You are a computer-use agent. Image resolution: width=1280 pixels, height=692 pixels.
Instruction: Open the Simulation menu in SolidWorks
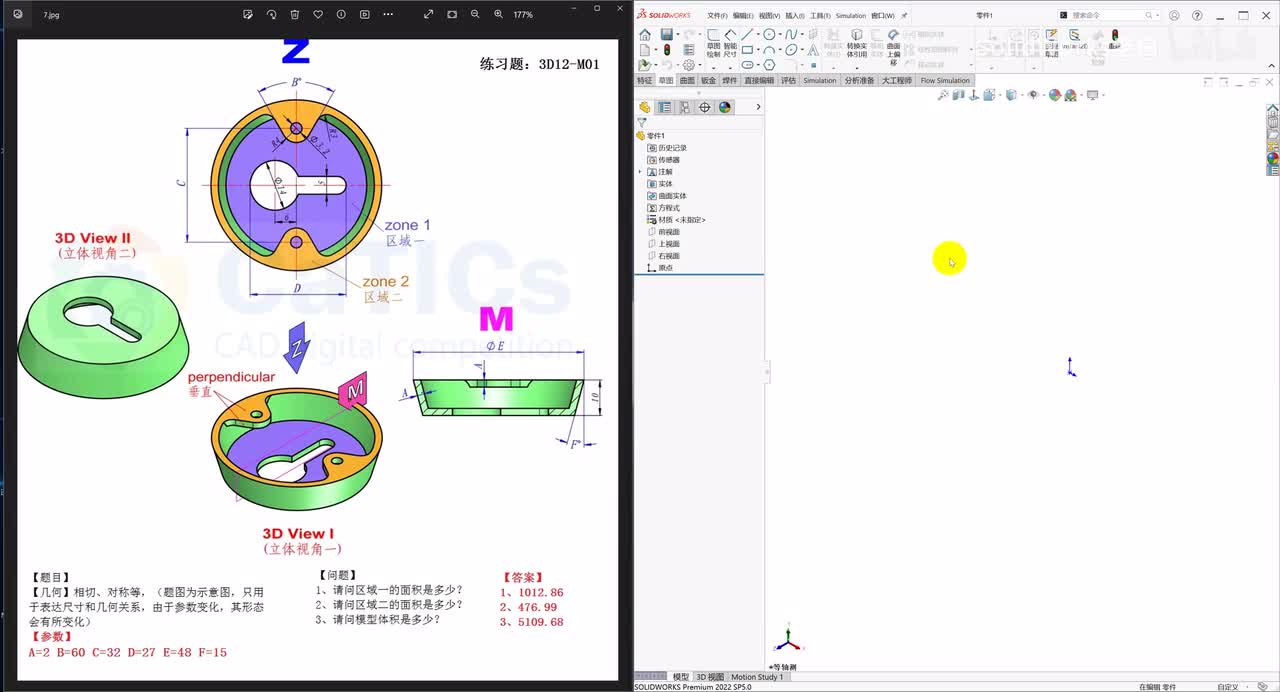pyautogui.click(x=851, y=16)
